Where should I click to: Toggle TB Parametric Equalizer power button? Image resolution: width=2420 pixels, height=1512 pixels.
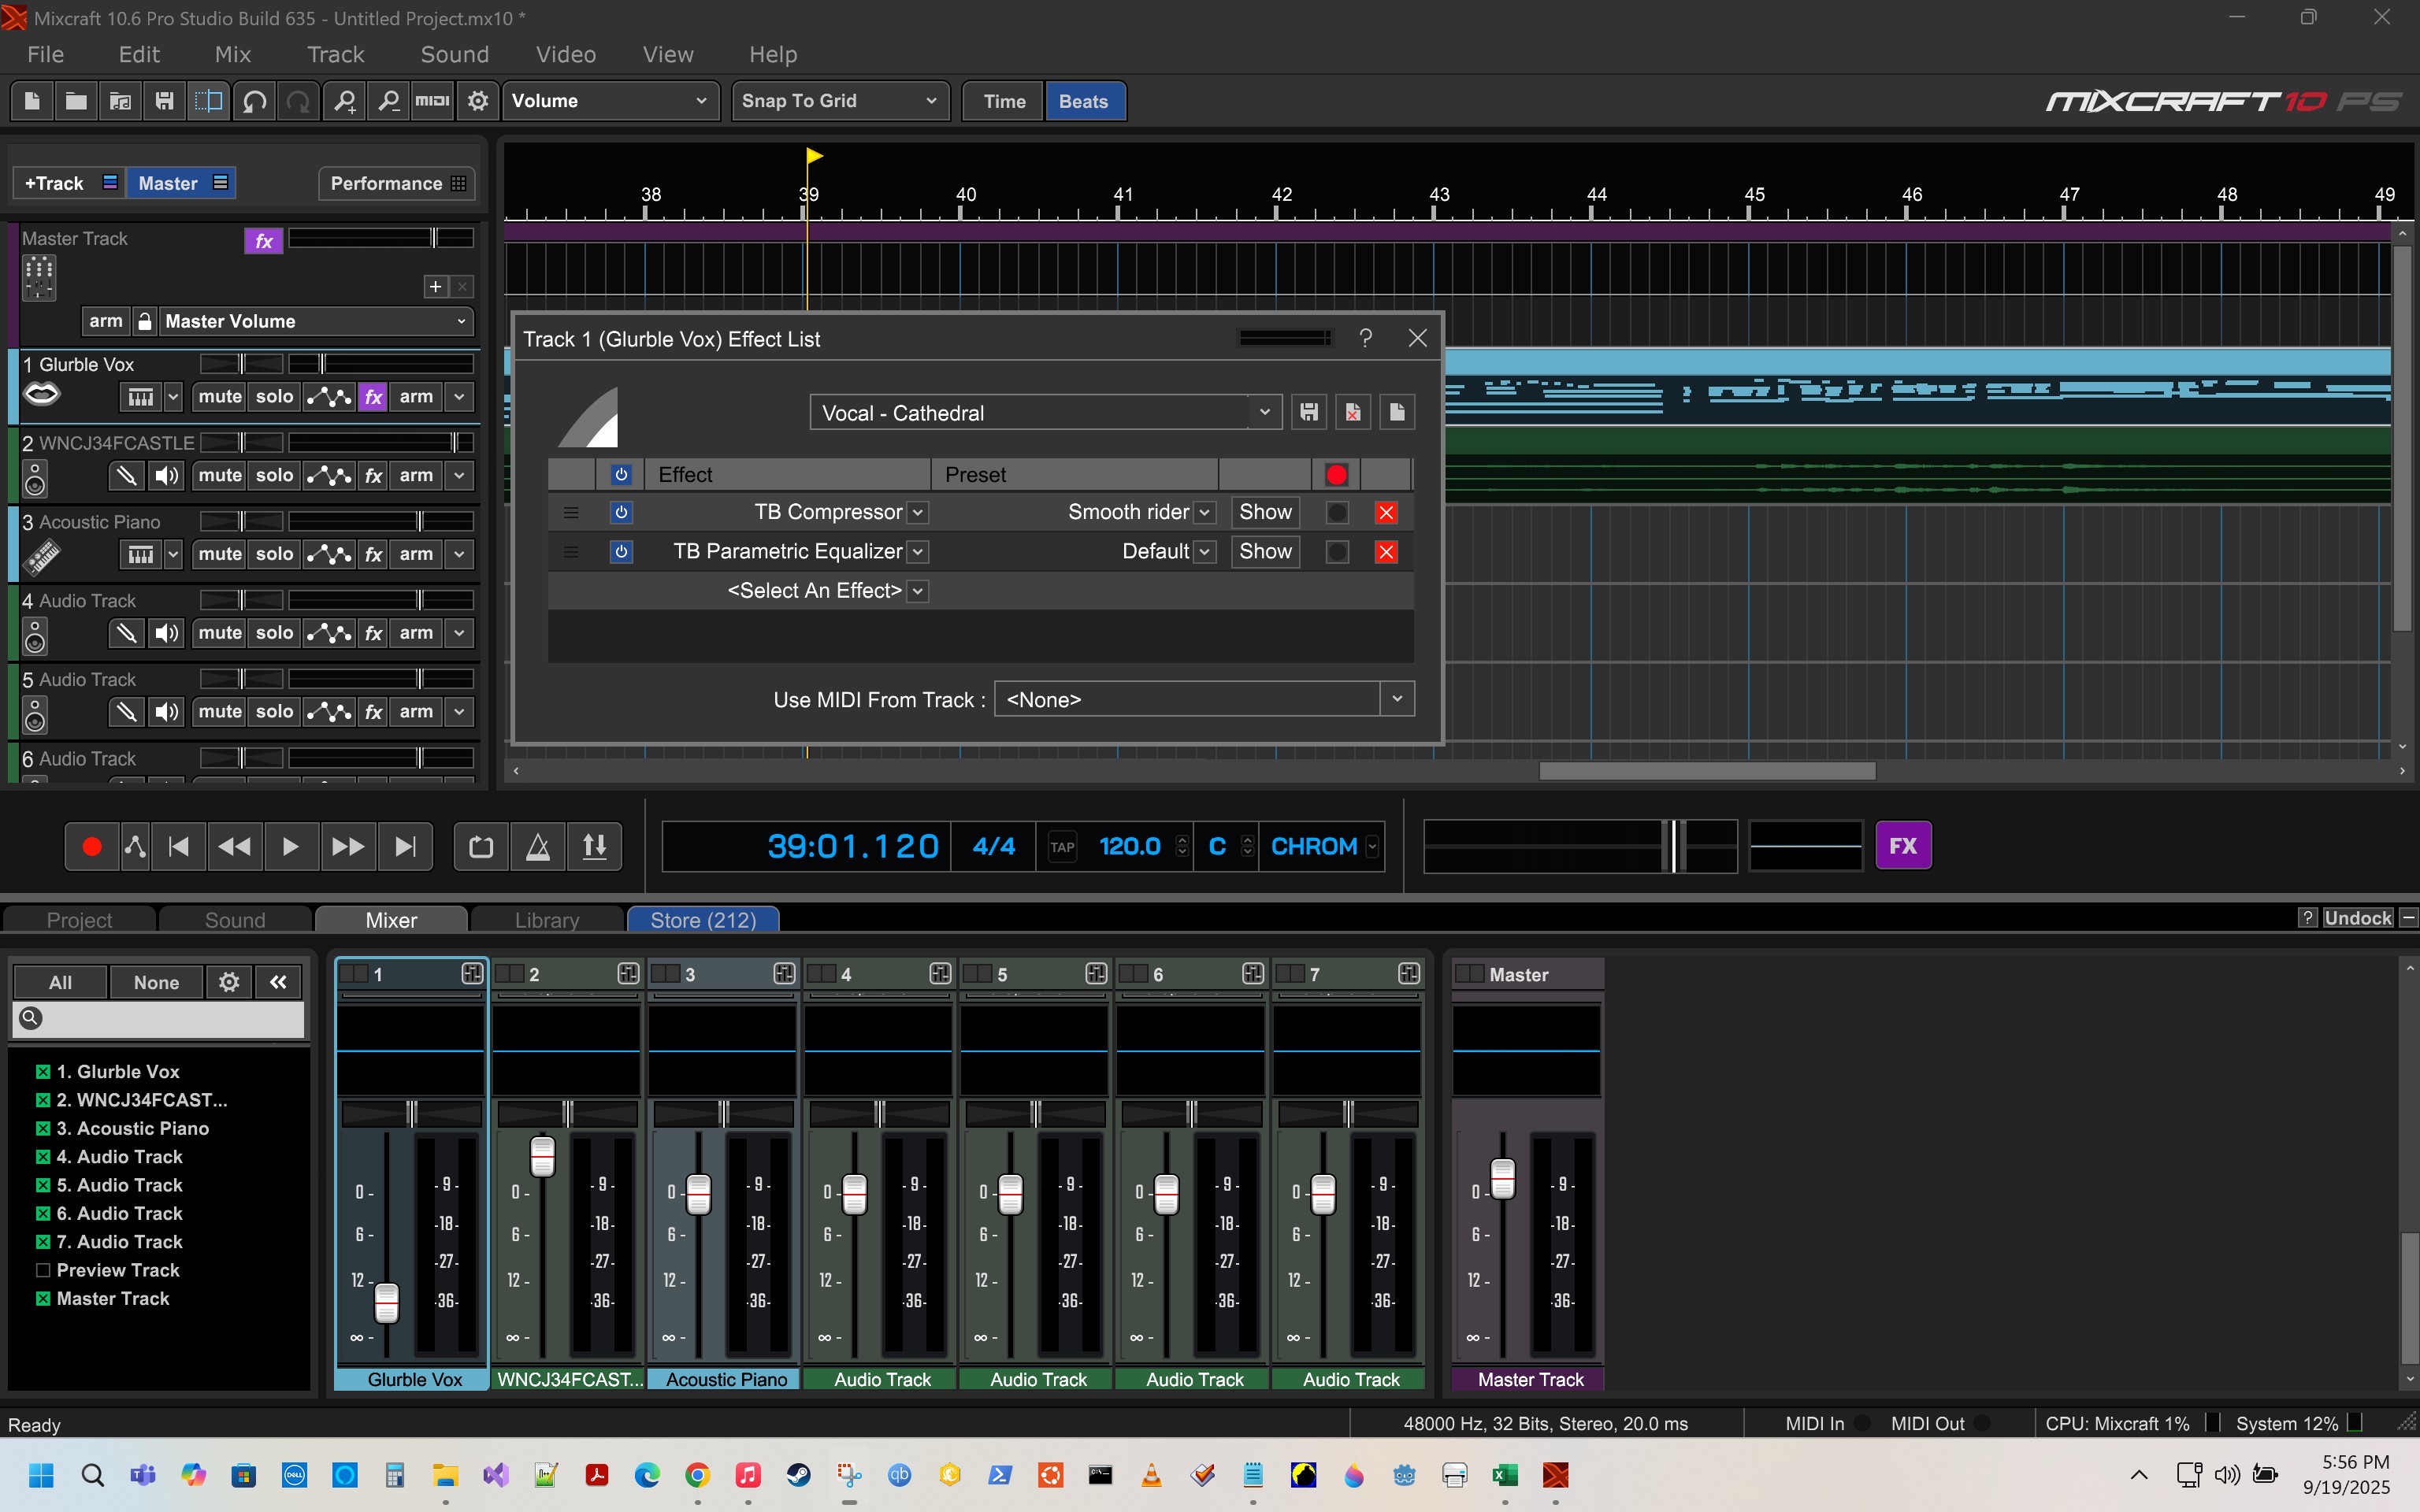coord(621,552)
